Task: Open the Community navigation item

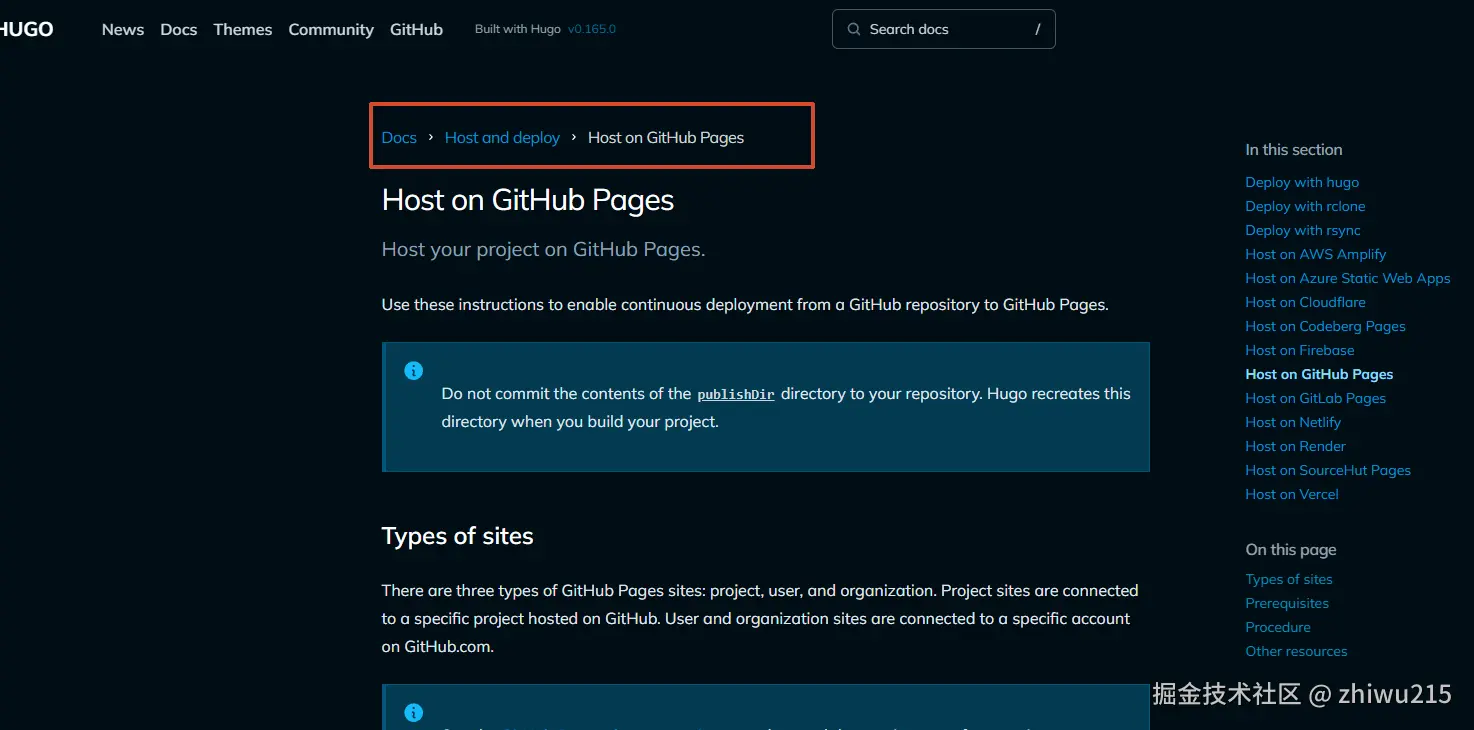Action: click(331, 29)
